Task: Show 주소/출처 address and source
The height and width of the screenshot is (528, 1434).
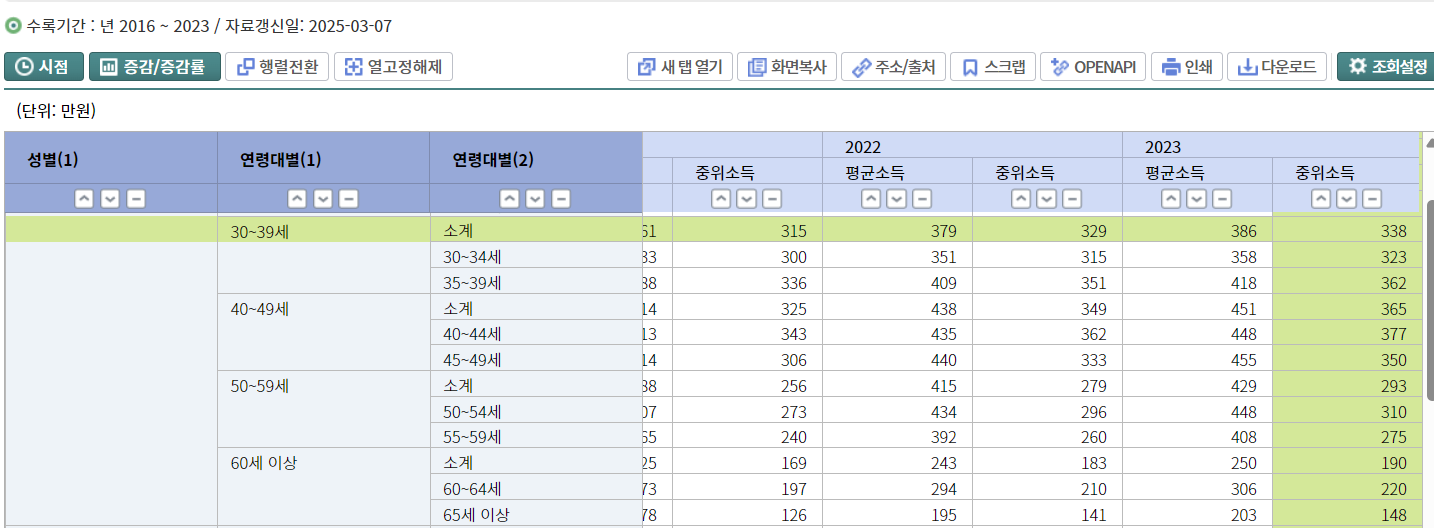Action: (x=894, y=67)
